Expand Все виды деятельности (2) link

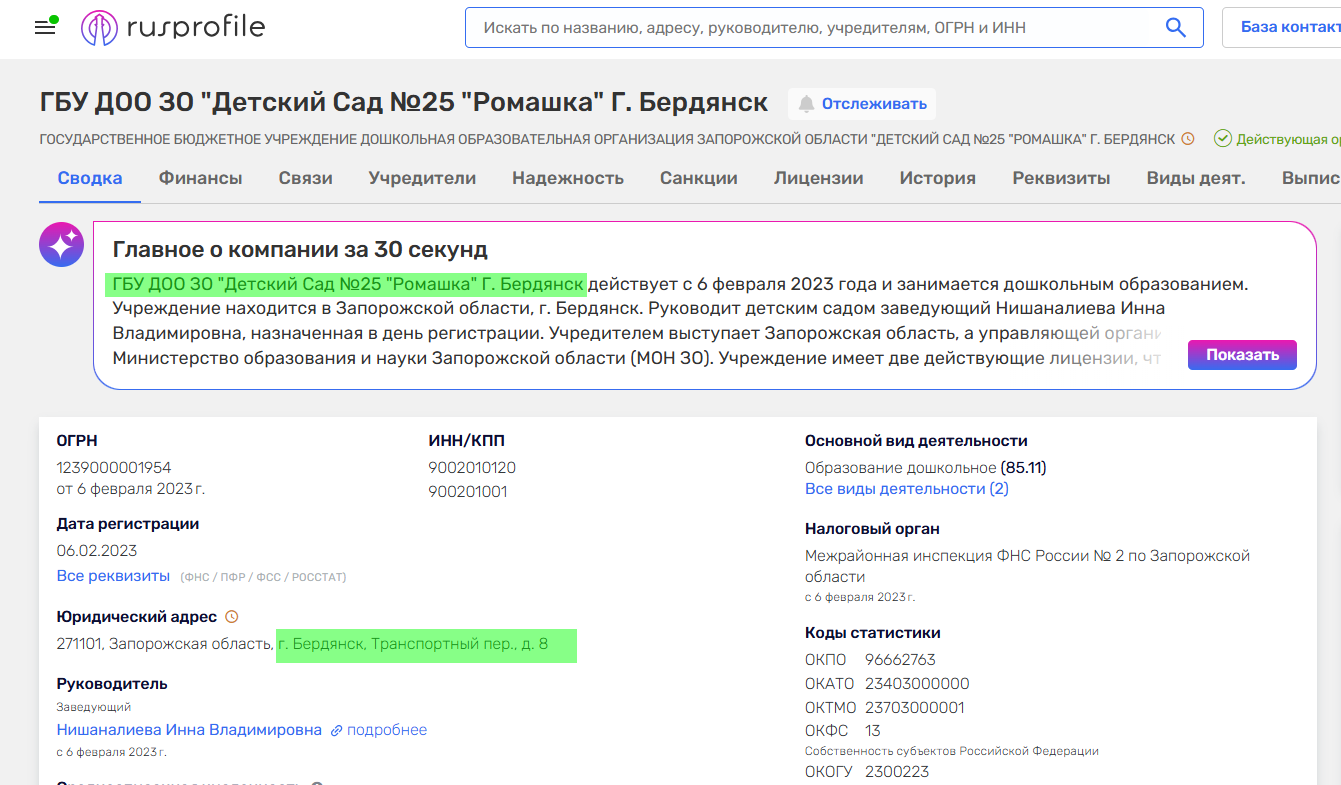click(x=906, y=489)
